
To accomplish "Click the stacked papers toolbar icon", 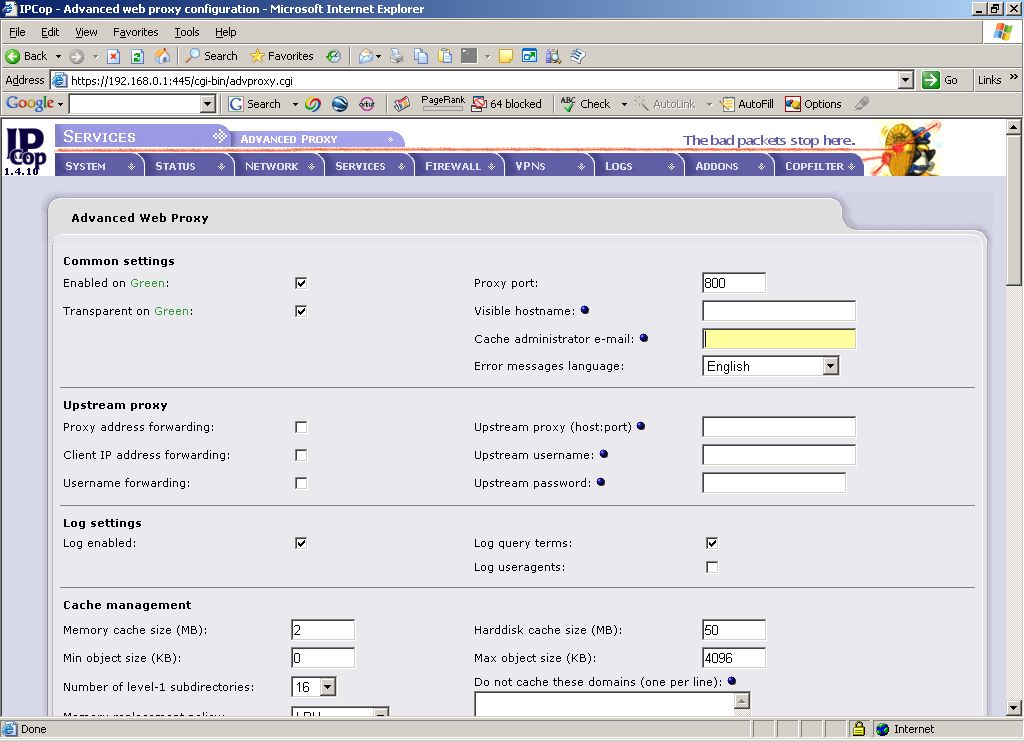I will click(x=577, y=56).
